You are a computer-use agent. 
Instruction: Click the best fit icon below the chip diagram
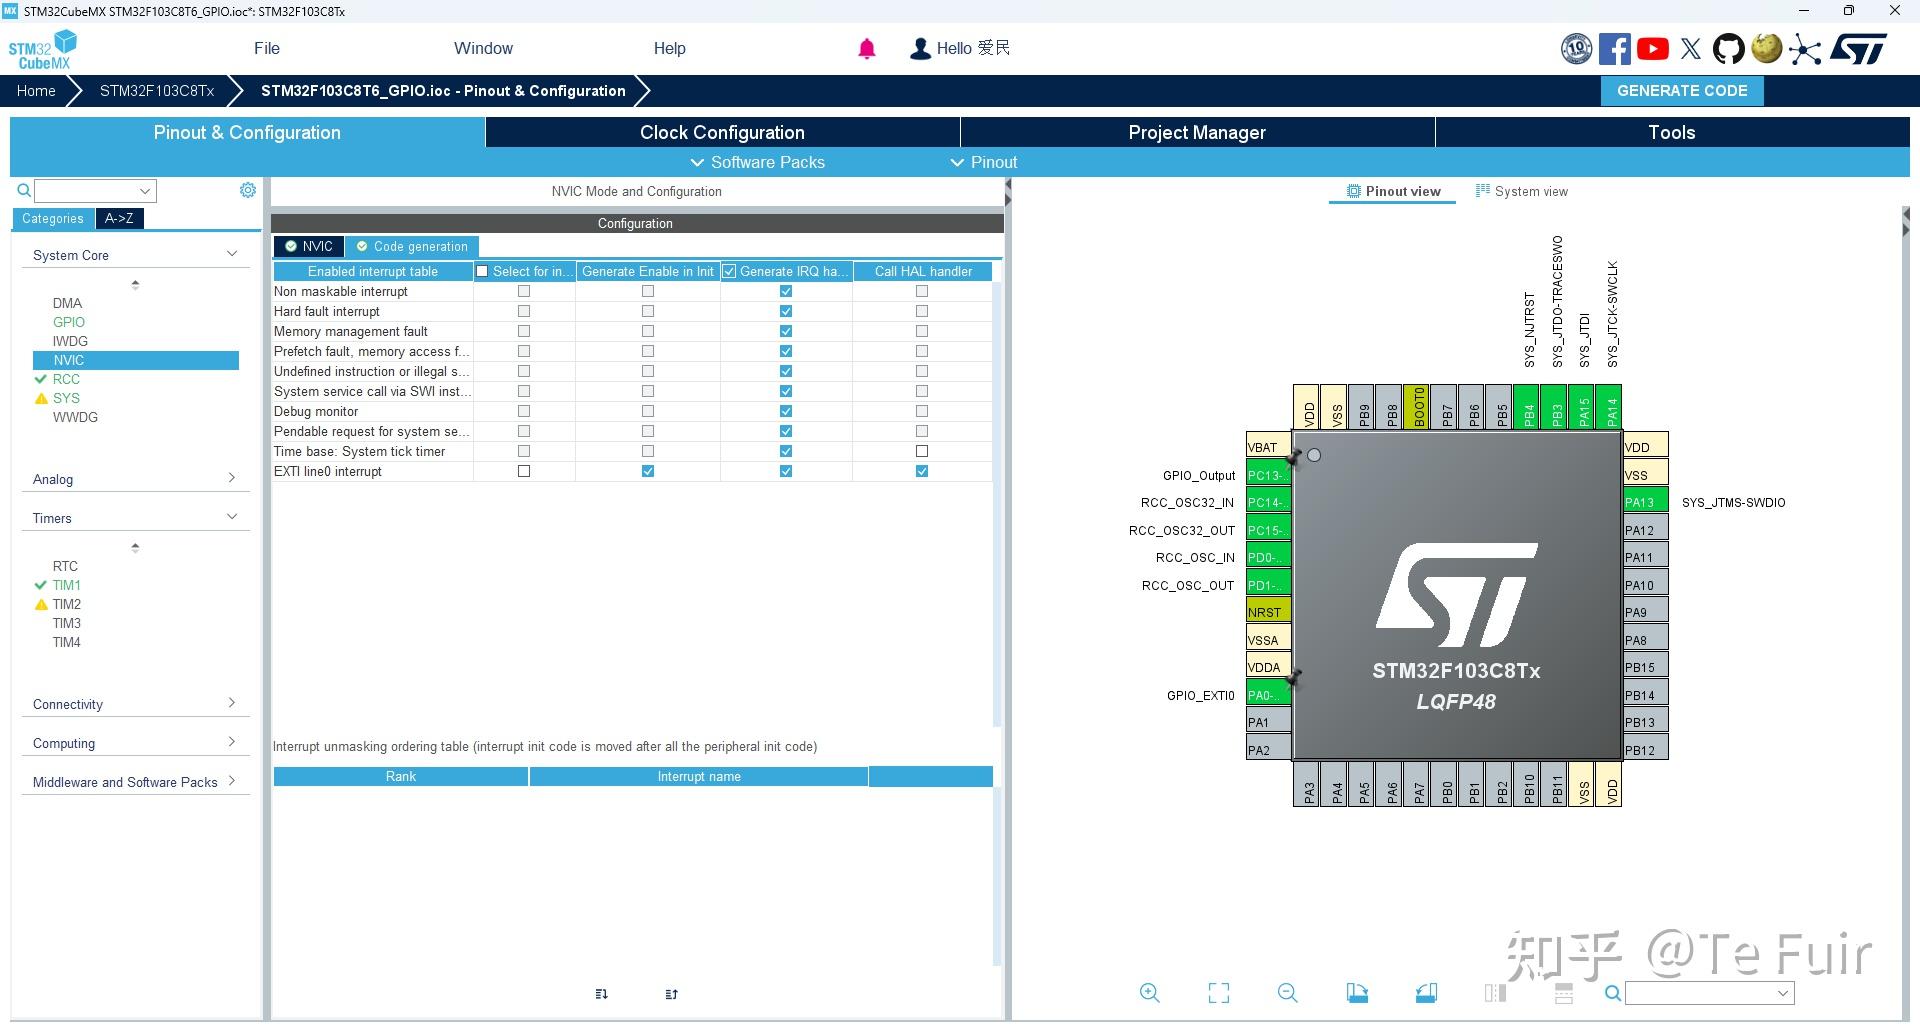pos(1218,993)
